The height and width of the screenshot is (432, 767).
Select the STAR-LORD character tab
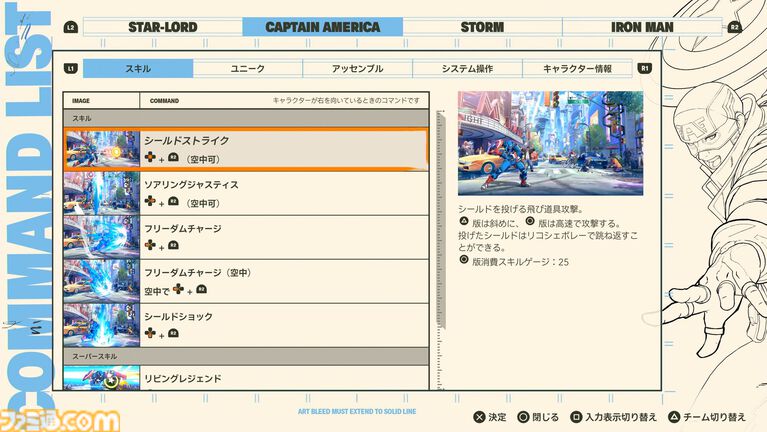coord(163,27)
